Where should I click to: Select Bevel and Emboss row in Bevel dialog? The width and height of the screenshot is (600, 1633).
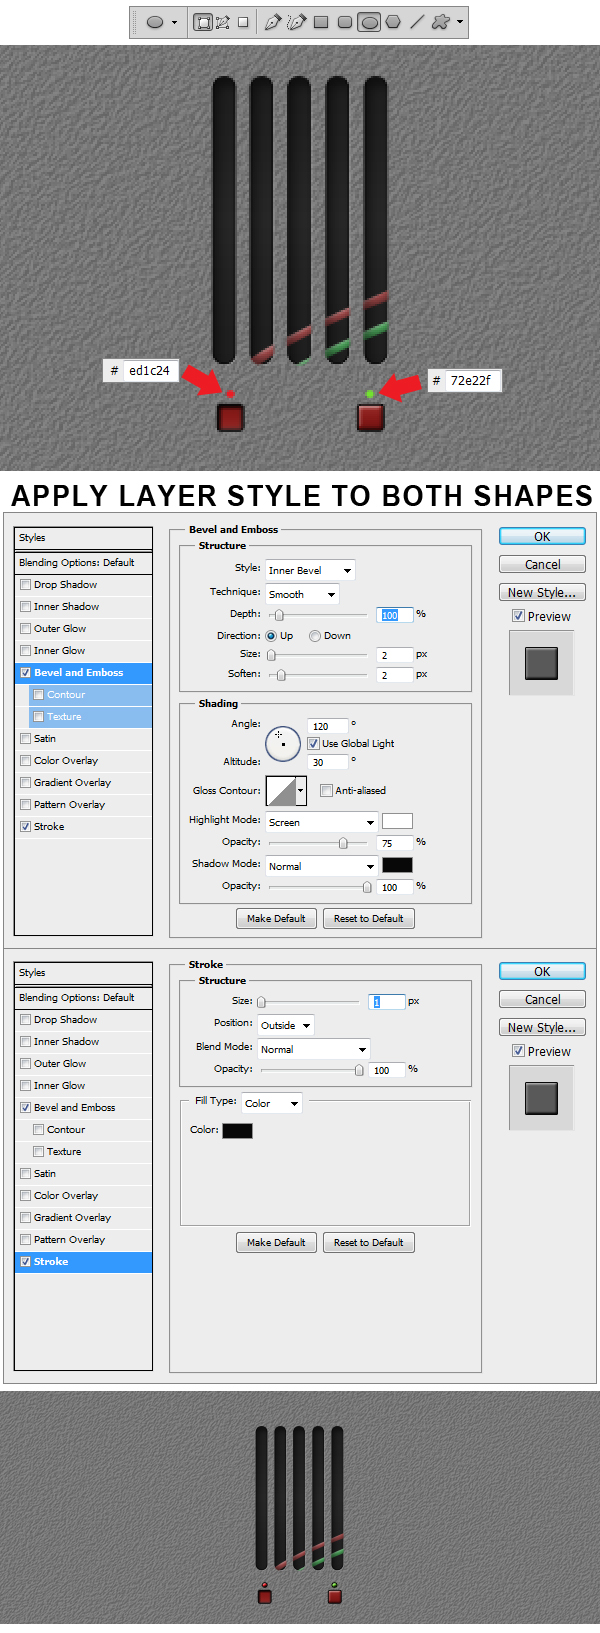[x=84, y=672]
